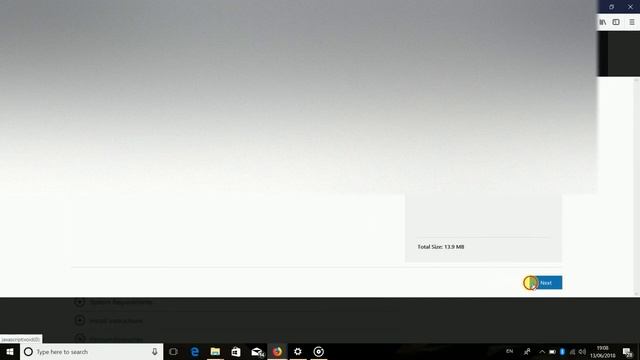Show hidden tray icons chevron
Screen dimensions: 640x360
542,352
